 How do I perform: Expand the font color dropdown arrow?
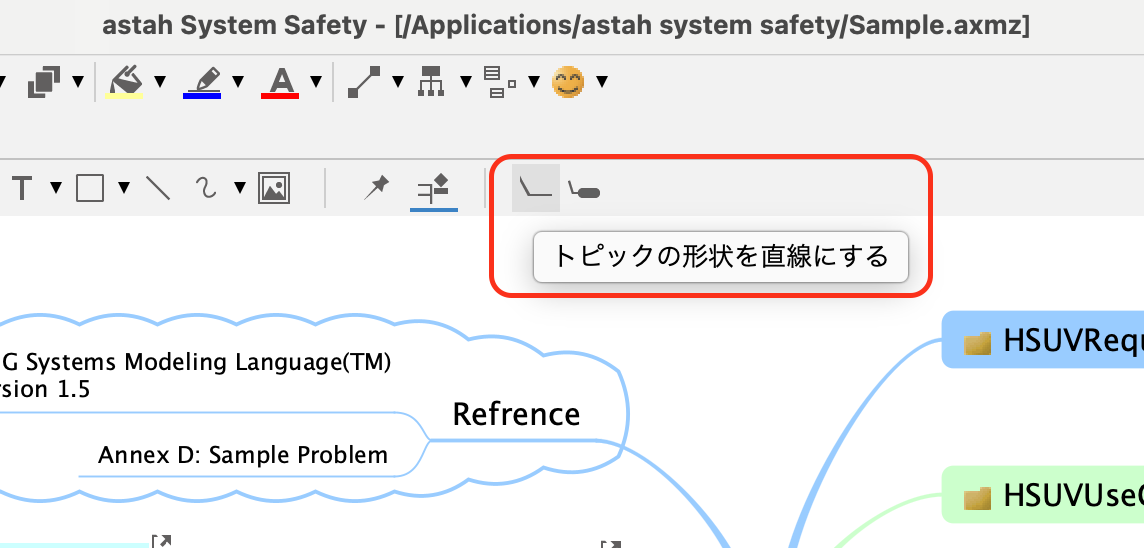pyautogui.click(x=316, y=81)
